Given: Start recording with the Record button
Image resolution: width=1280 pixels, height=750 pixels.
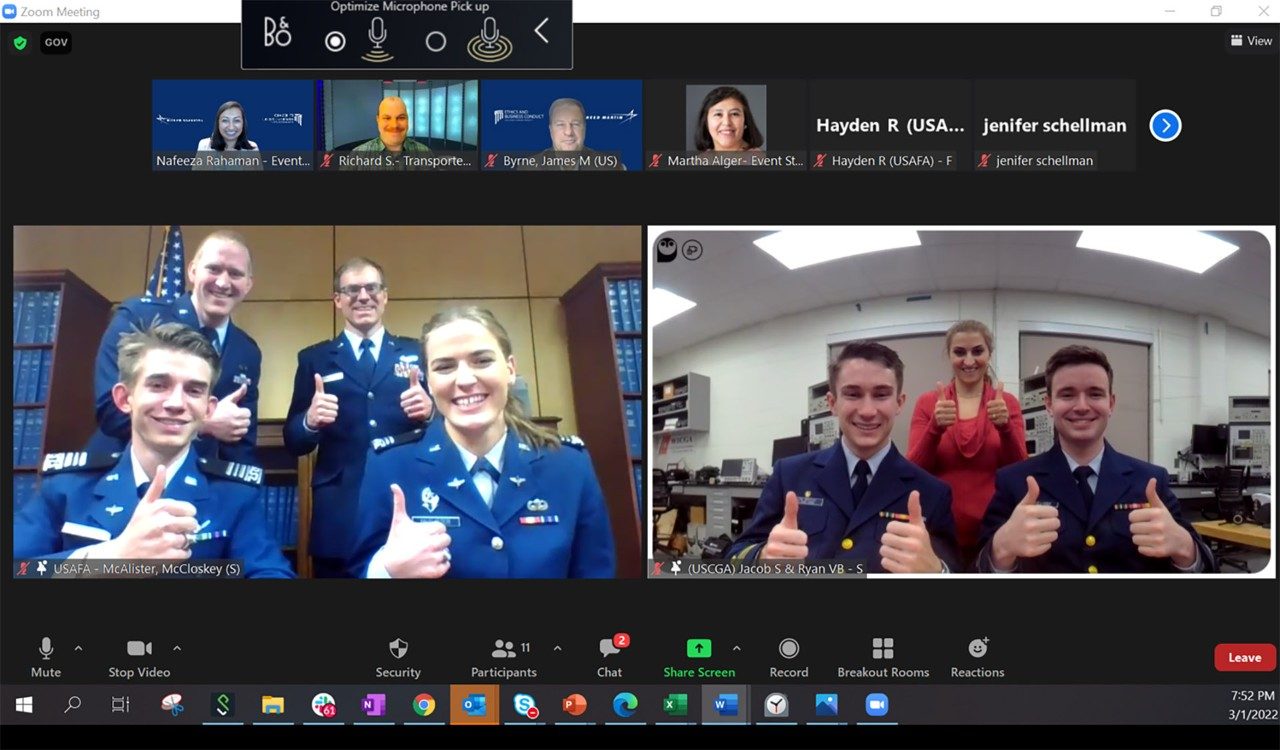Looking at the screenshot, I should (789, 649).
